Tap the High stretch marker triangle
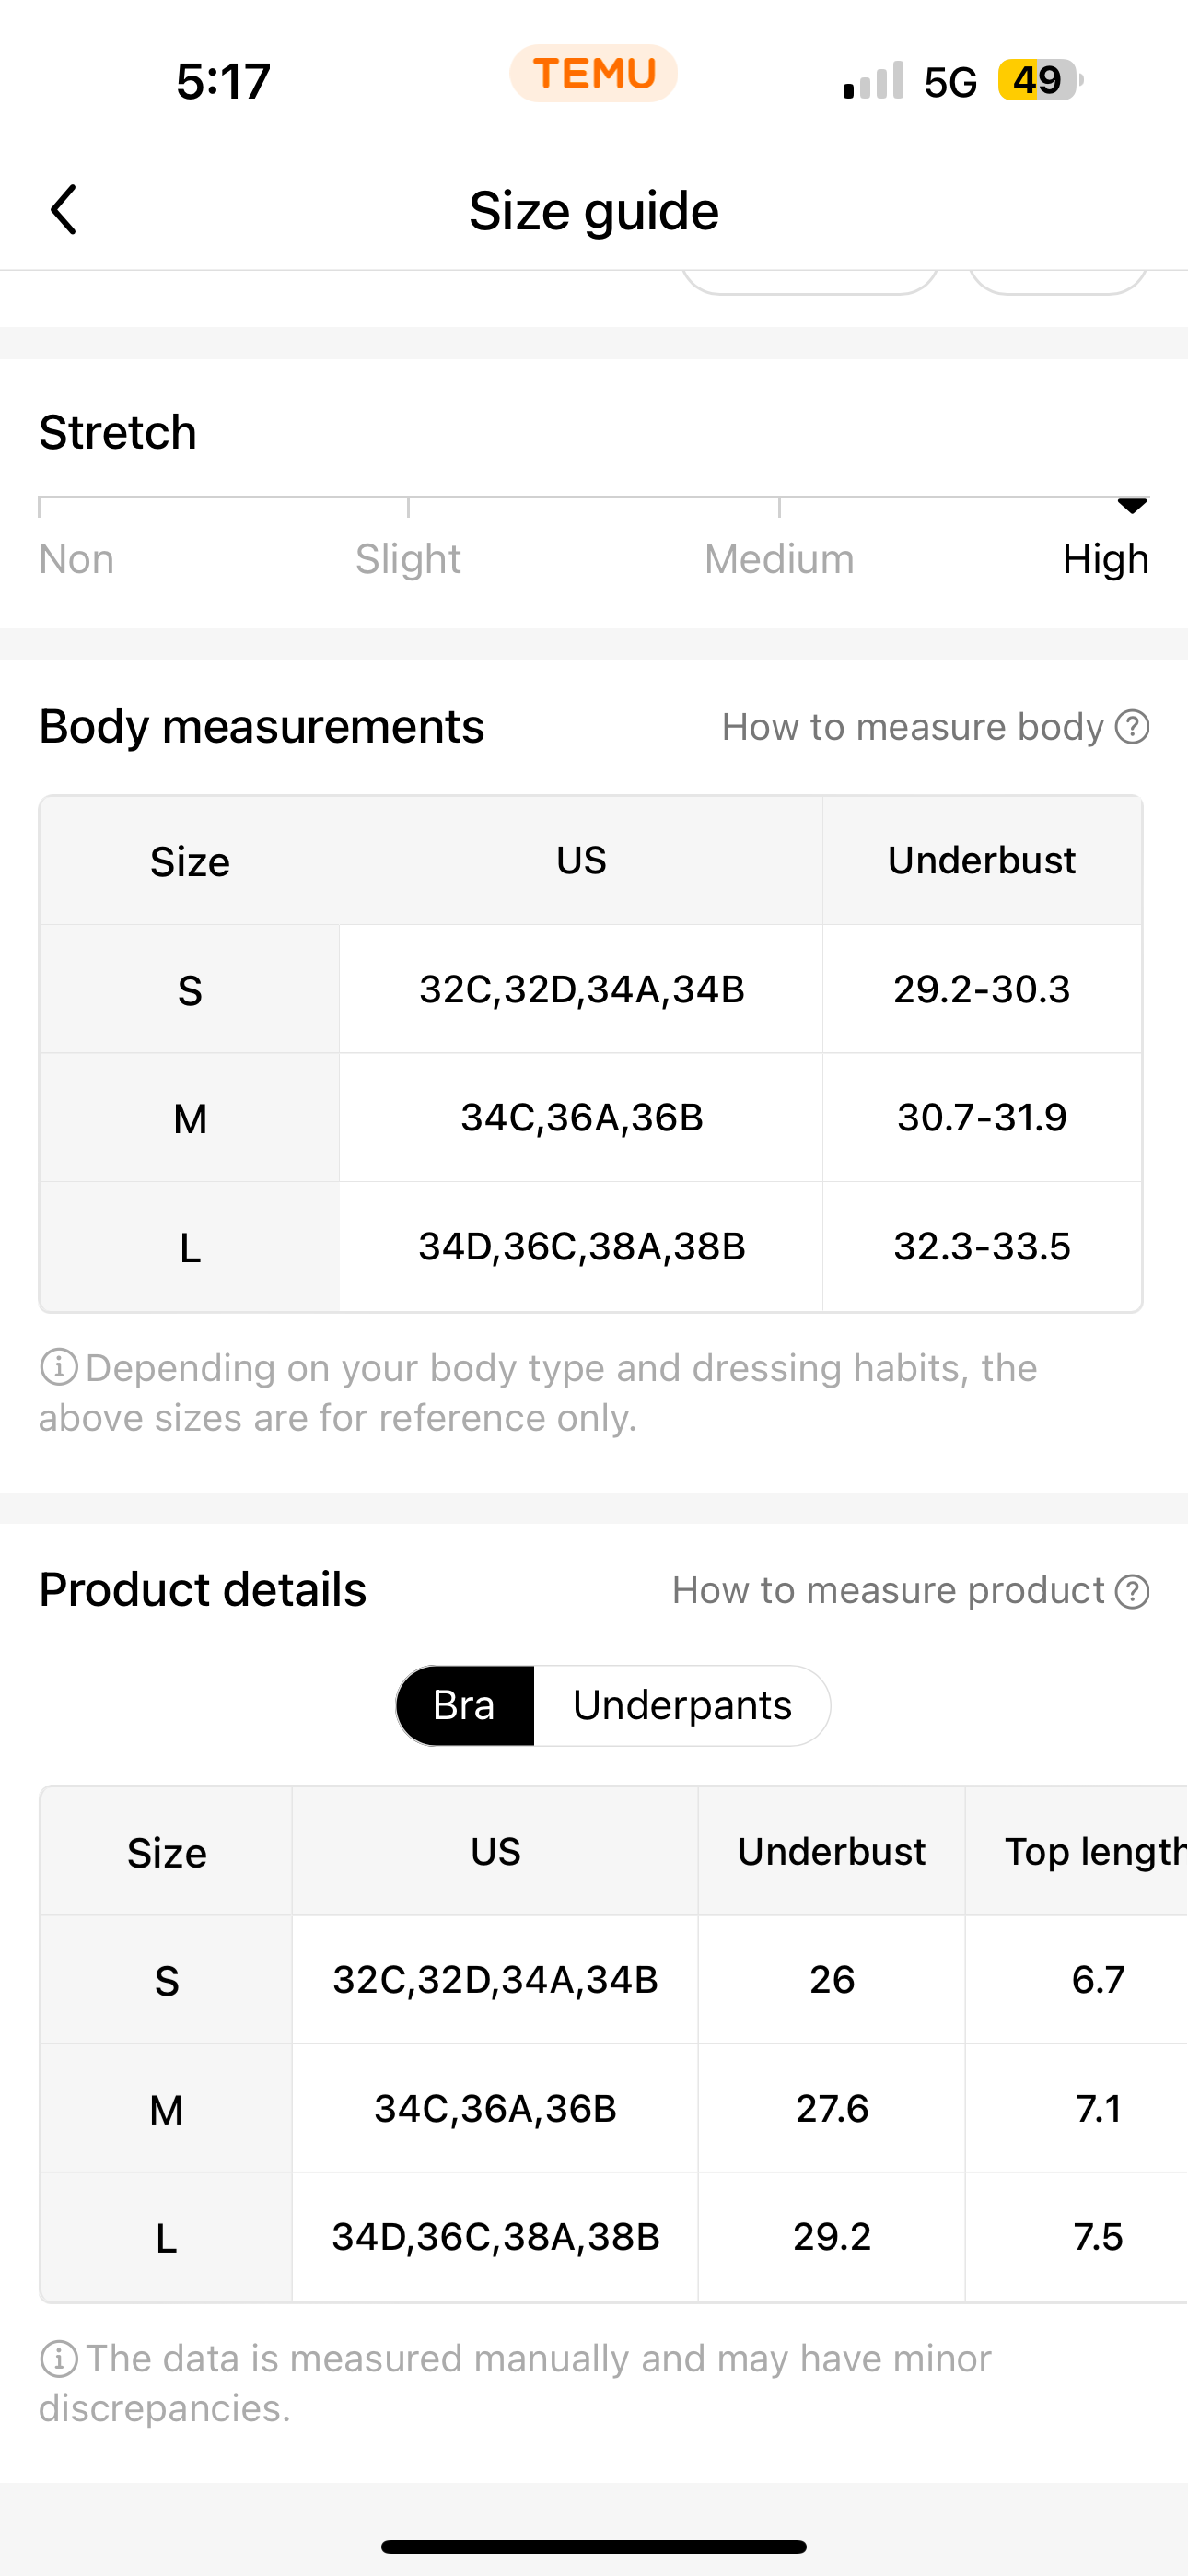 (x=1132, y=506)
